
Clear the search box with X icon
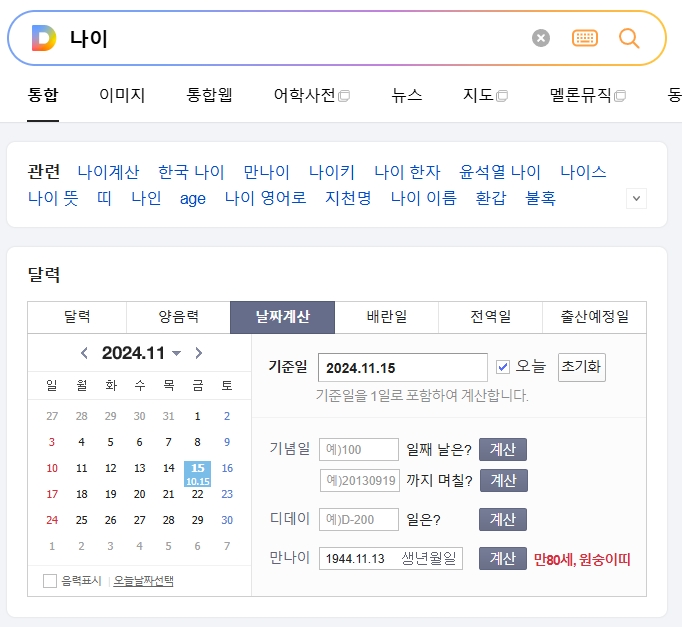[x=541, y=38]
